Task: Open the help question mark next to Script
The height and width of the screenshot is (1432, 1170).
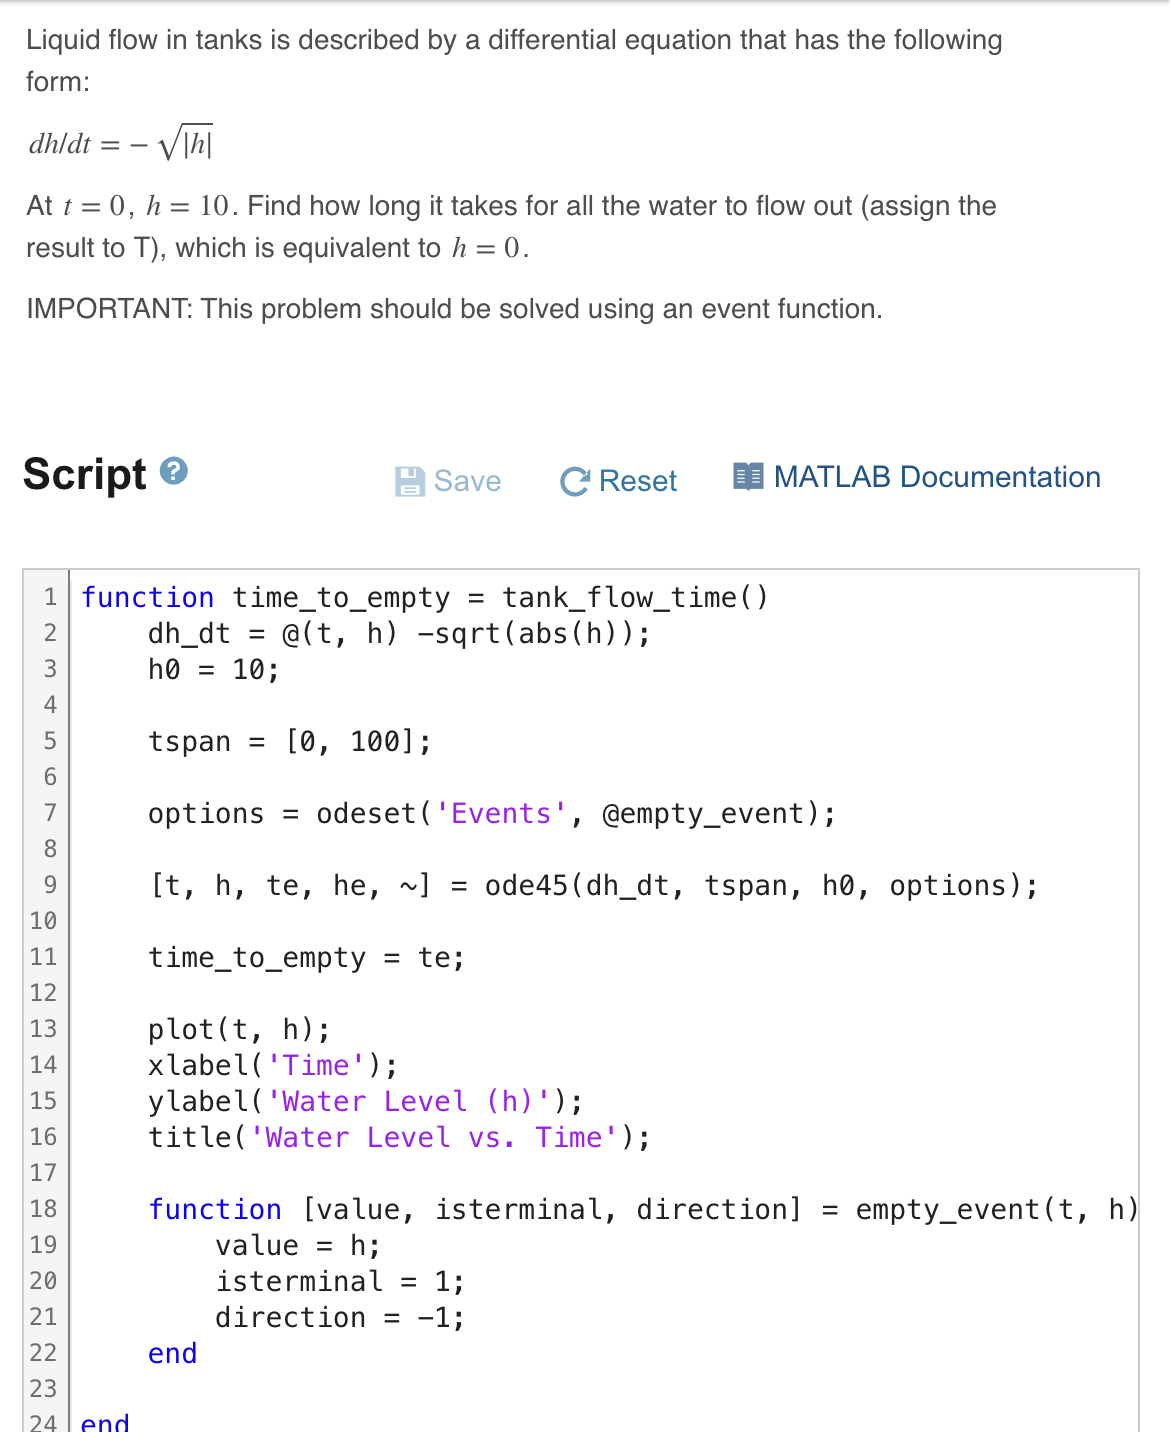Action: pos(173,472)
